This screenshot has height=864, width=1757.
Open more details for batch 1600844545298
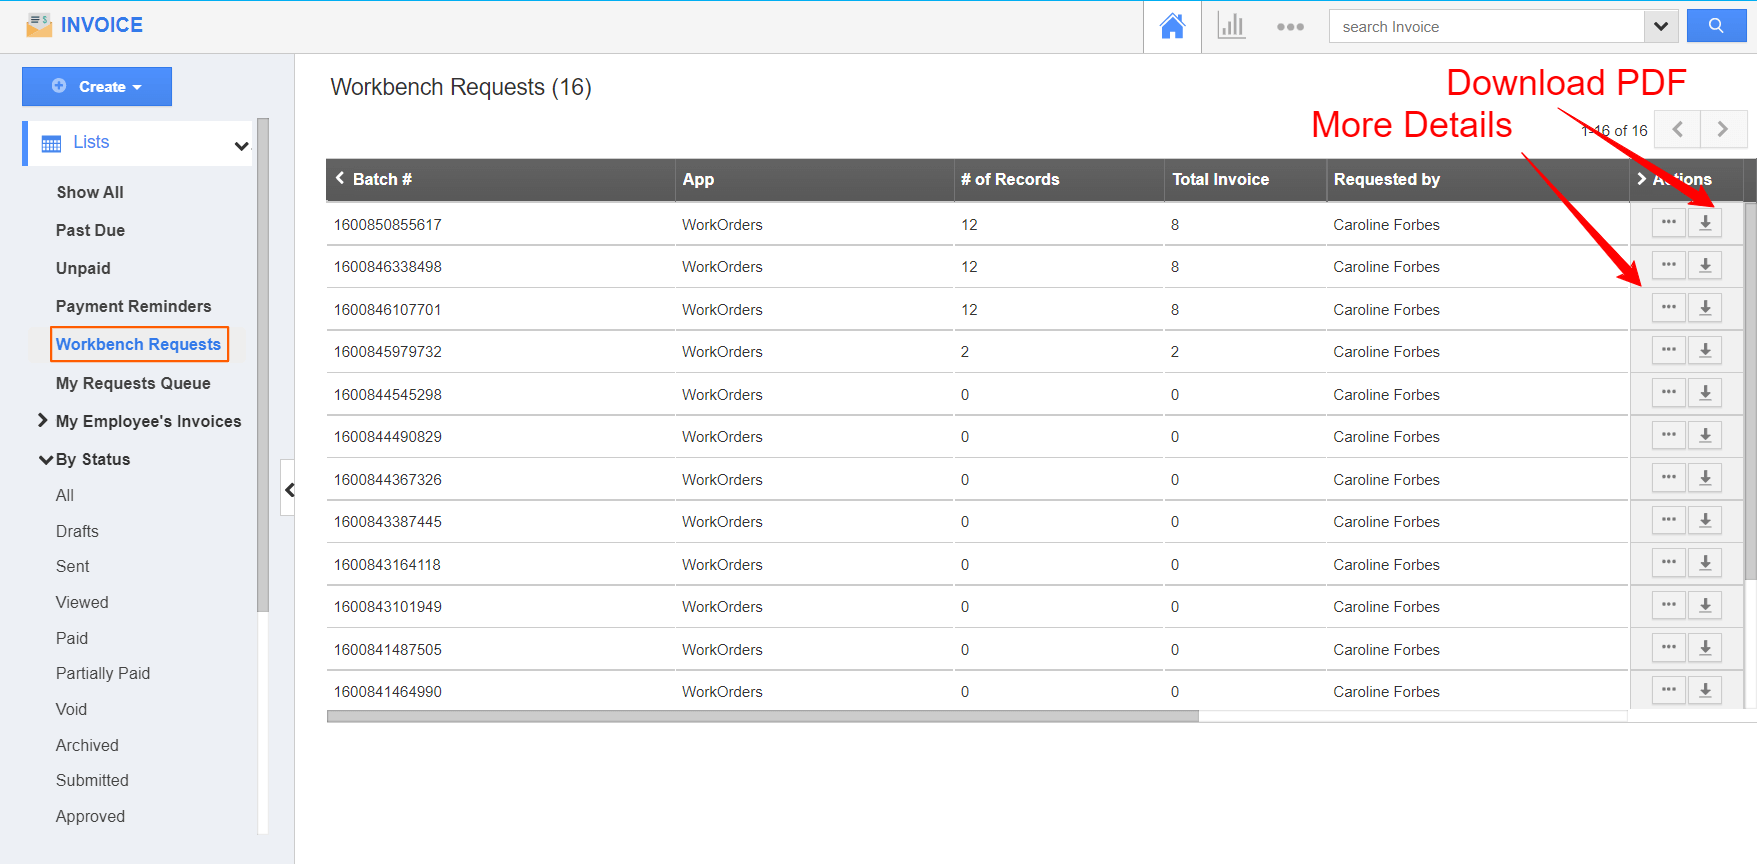coord(1668,393)
